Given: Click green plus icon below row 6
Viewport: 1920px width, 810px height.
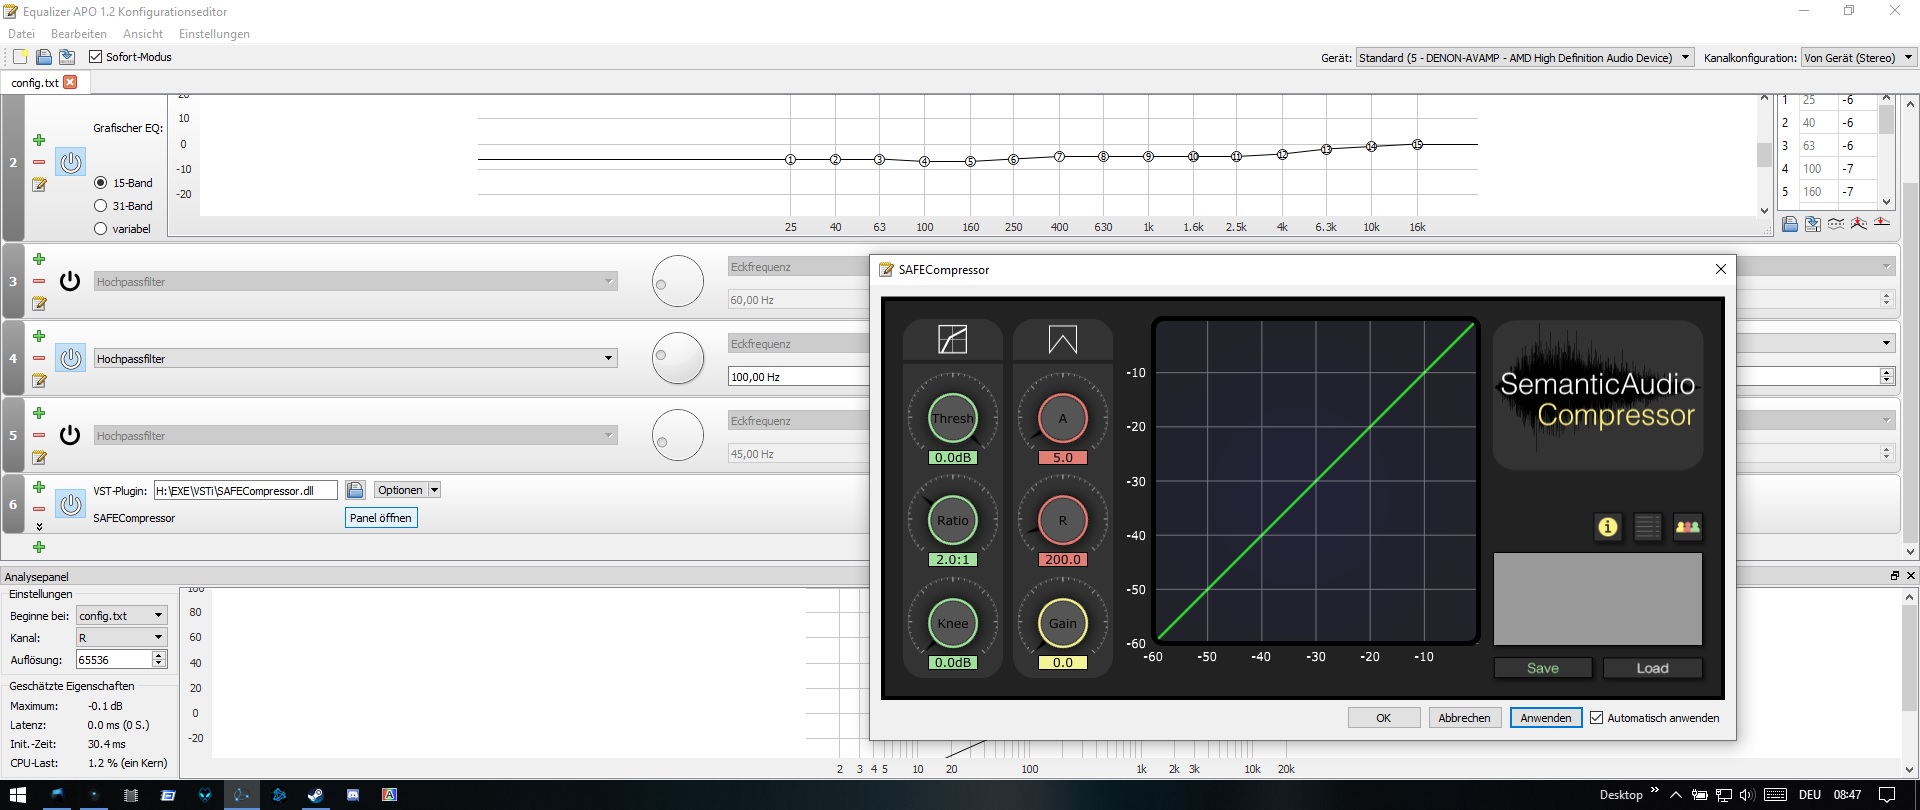Looking at the screenshot, I should (39, 547).
